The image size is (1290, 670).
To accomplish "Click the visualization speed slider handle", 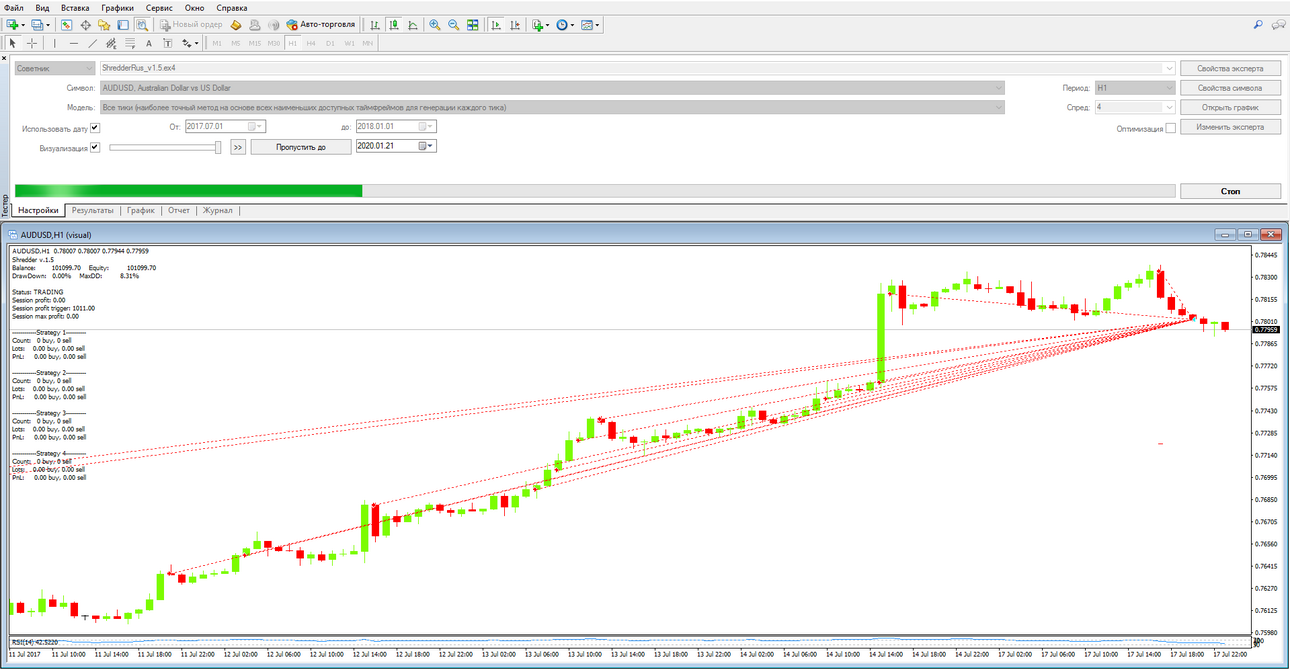I will [218, 147].
